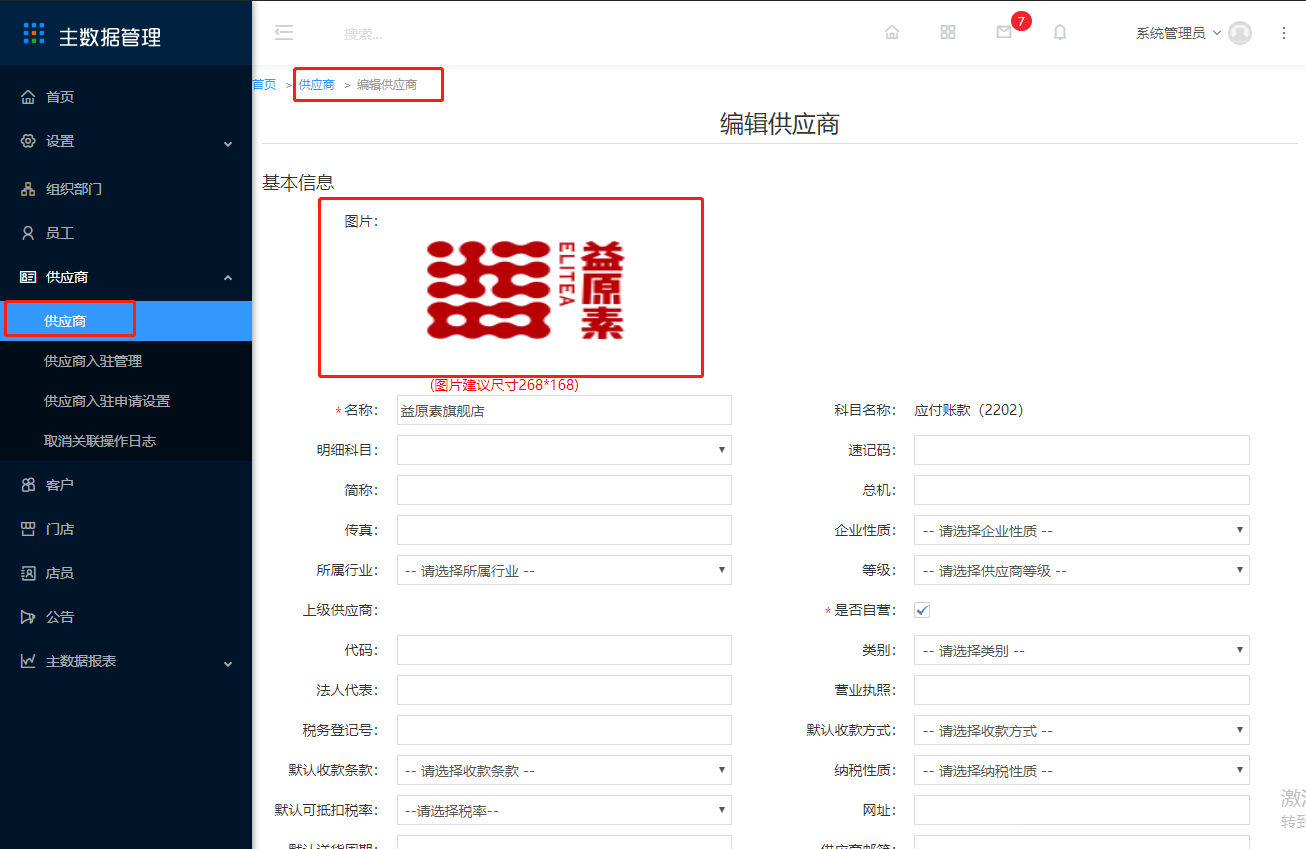The height and width of the screenshot is (849, 1306).
Task: Open the home icon in top bar
Action: pyautogui.click(x=892, y=32)
